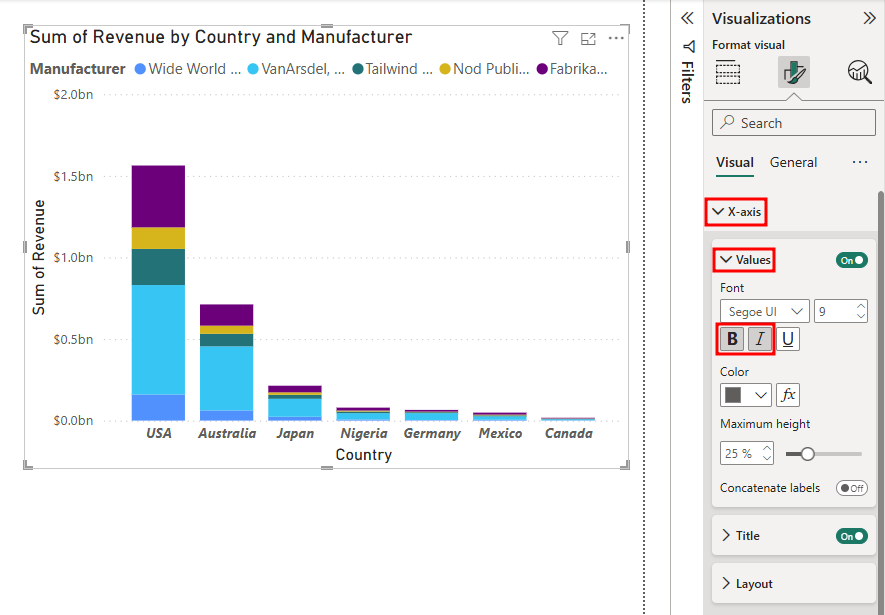Image resolution: width=885 pixels, height=615 pixels.
Task: Click the Mexico axis label
Action: [x=501, y=433]
